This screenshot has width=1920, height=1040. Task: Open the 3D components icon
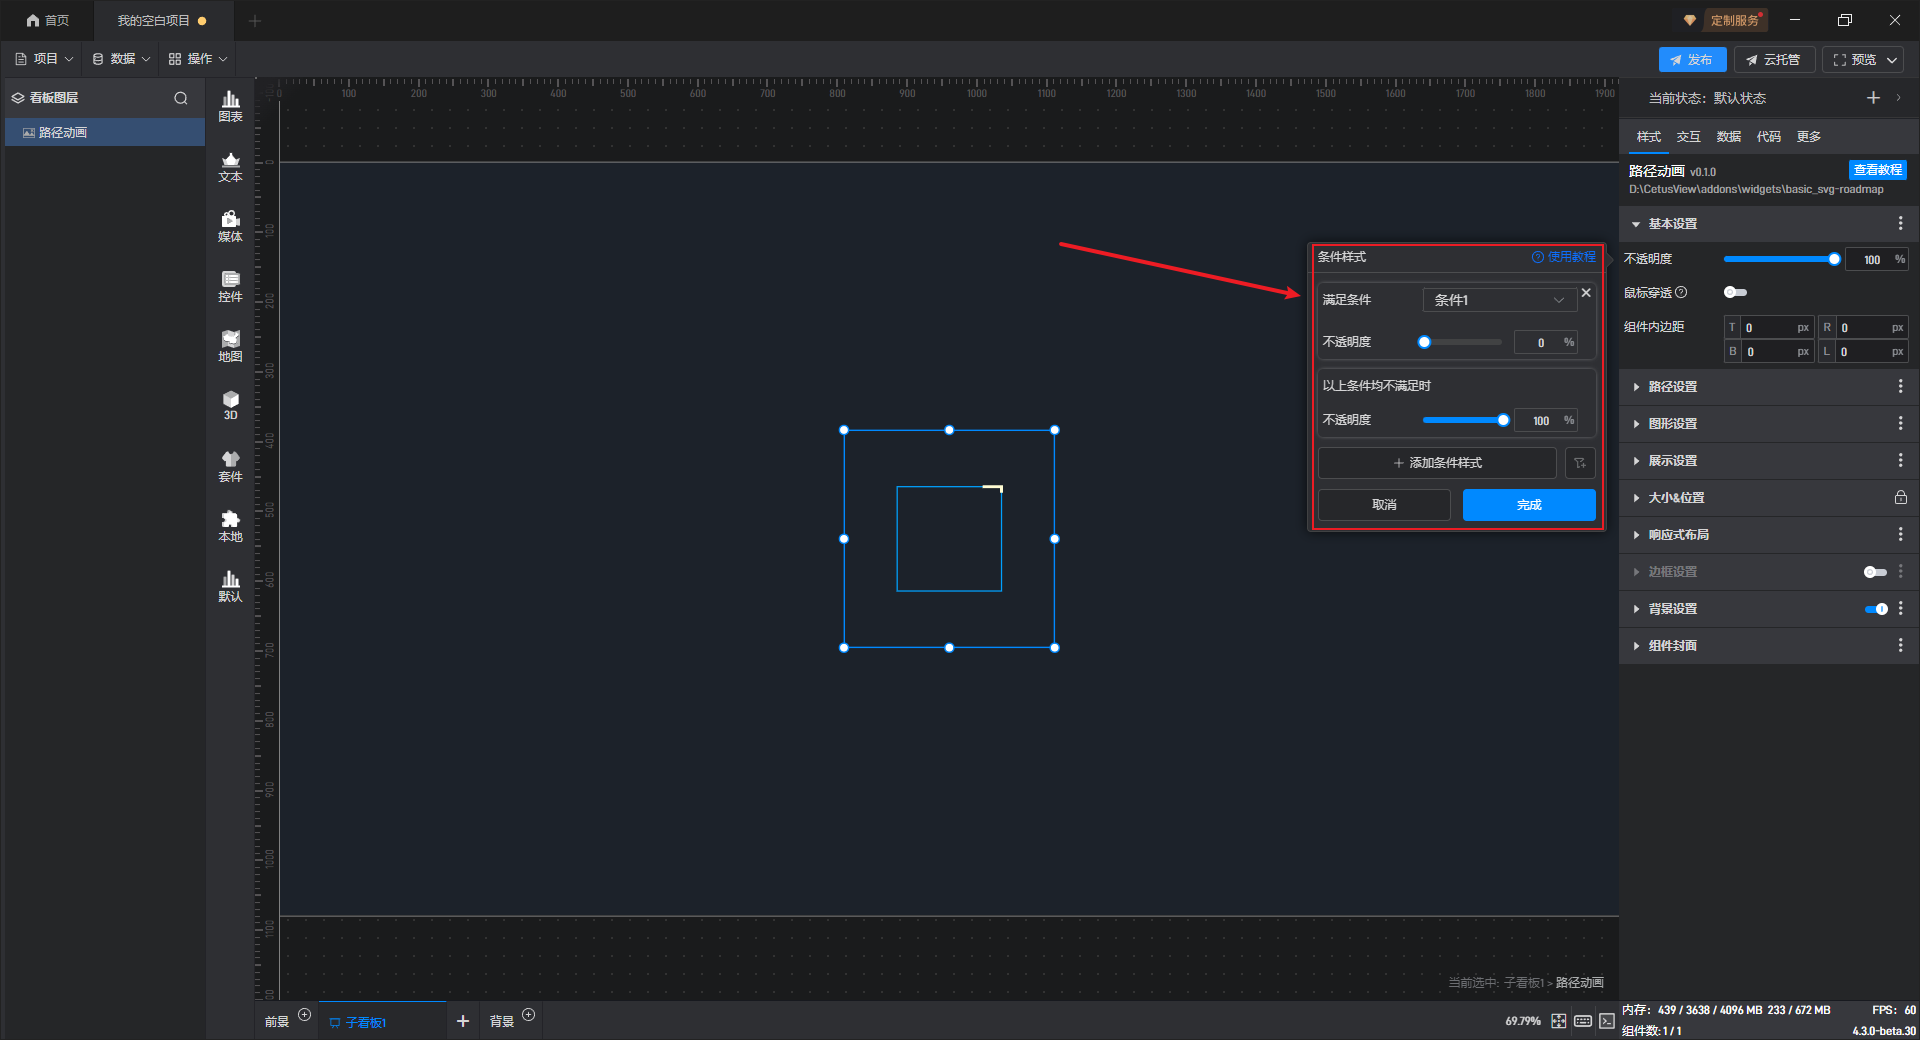pyautogui.click(x=230, y=405)
